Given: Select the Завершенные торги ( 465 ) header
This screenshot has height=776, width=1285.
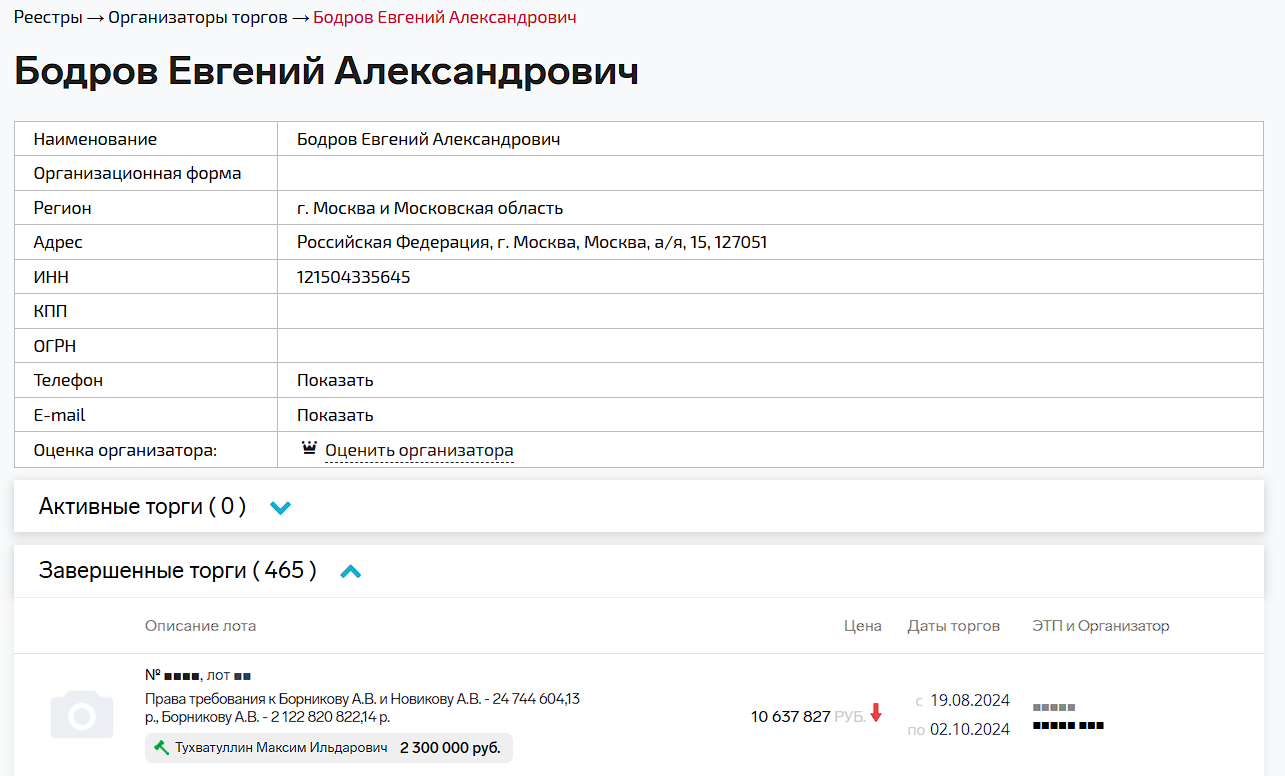Looking at the screenshot, I should pyautogui.click(x=177, y=570).
